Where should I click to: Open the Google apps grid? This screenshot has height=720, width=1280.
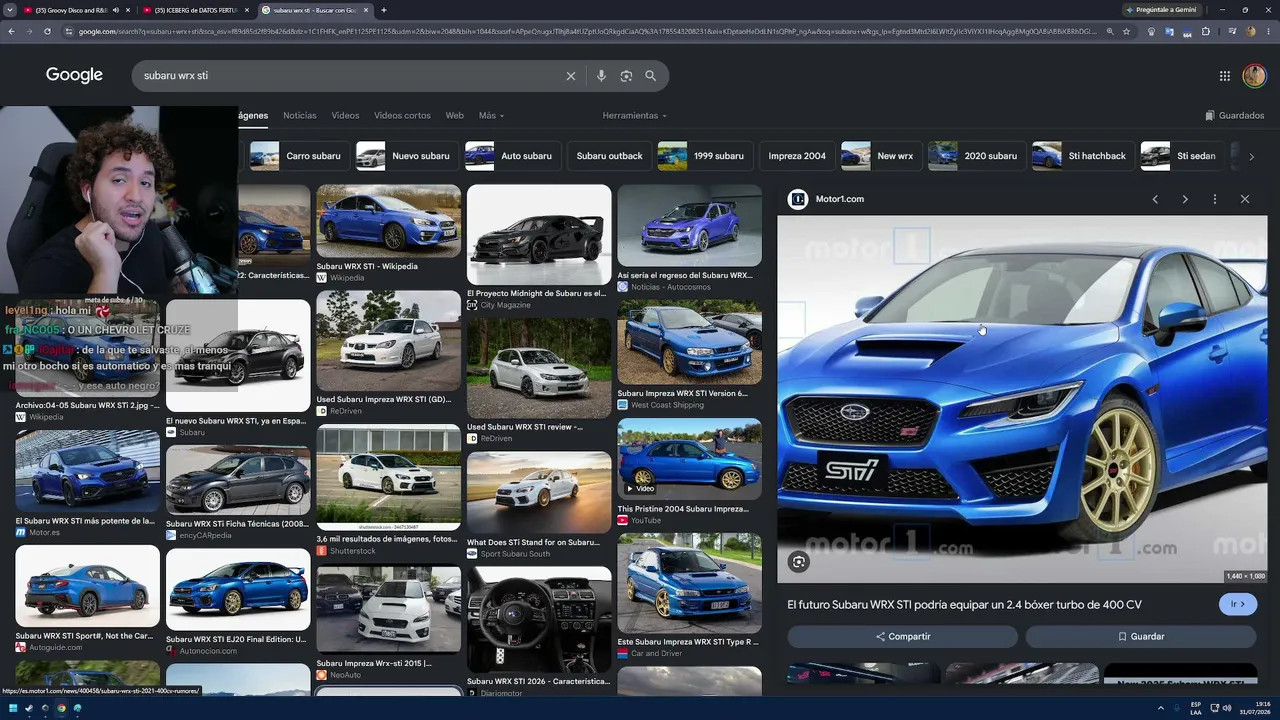1225,76
